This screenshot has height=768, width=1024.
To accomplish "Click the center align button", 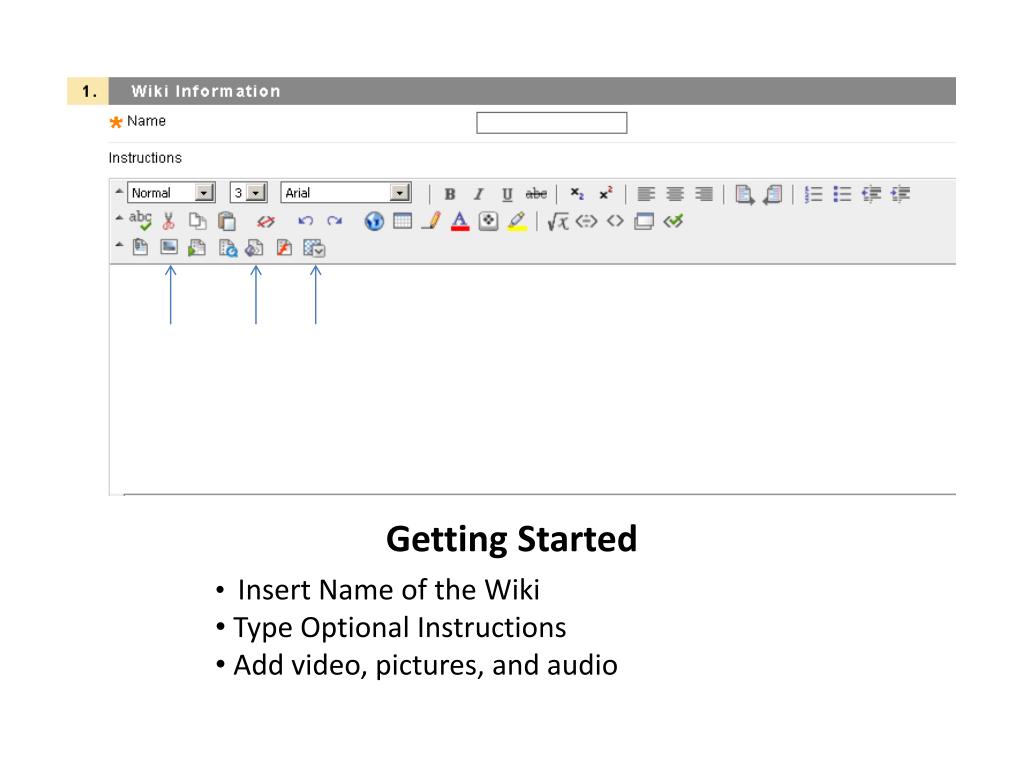I will (675, 194).
